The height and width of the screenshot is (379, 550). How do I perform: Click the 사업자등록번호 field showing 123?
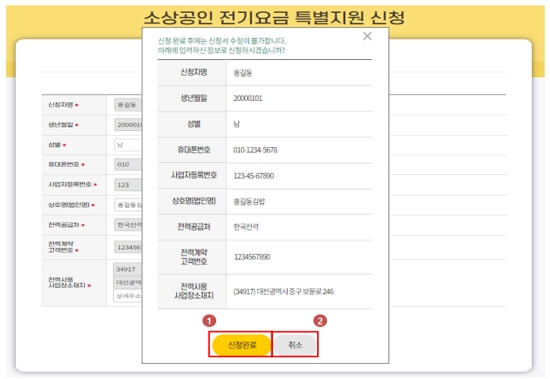coord(128,185)
